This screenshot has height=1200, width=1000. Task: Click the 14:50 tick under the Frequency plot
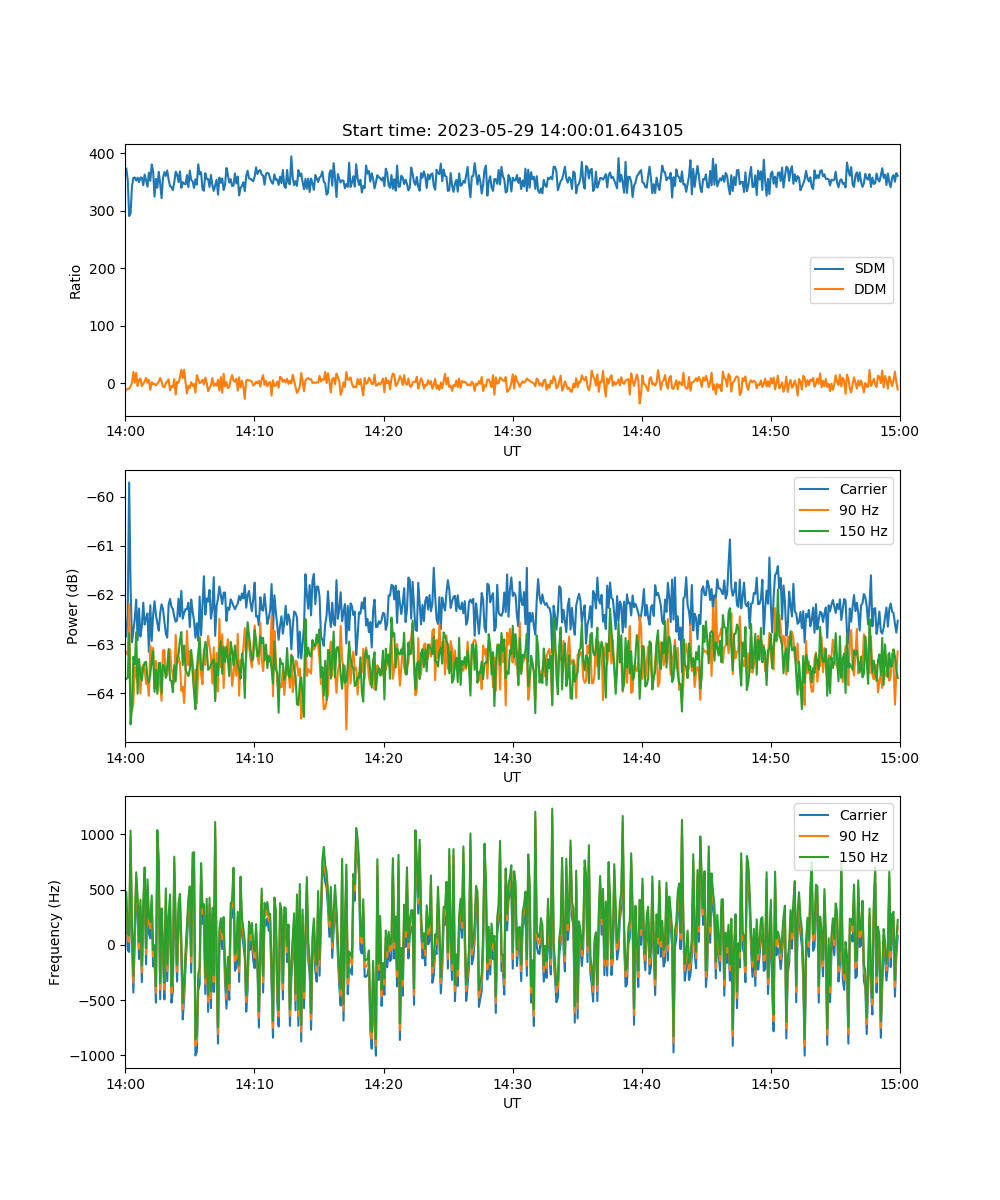(770, 1083)
